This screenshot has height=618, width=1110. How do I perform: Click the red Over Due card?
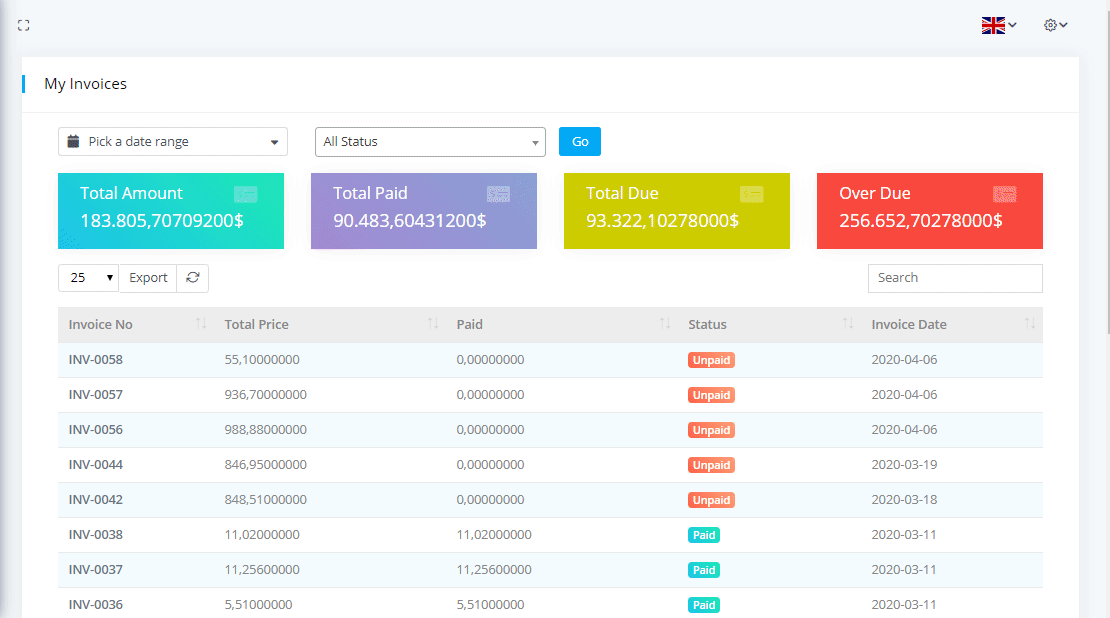click(929, 211)
